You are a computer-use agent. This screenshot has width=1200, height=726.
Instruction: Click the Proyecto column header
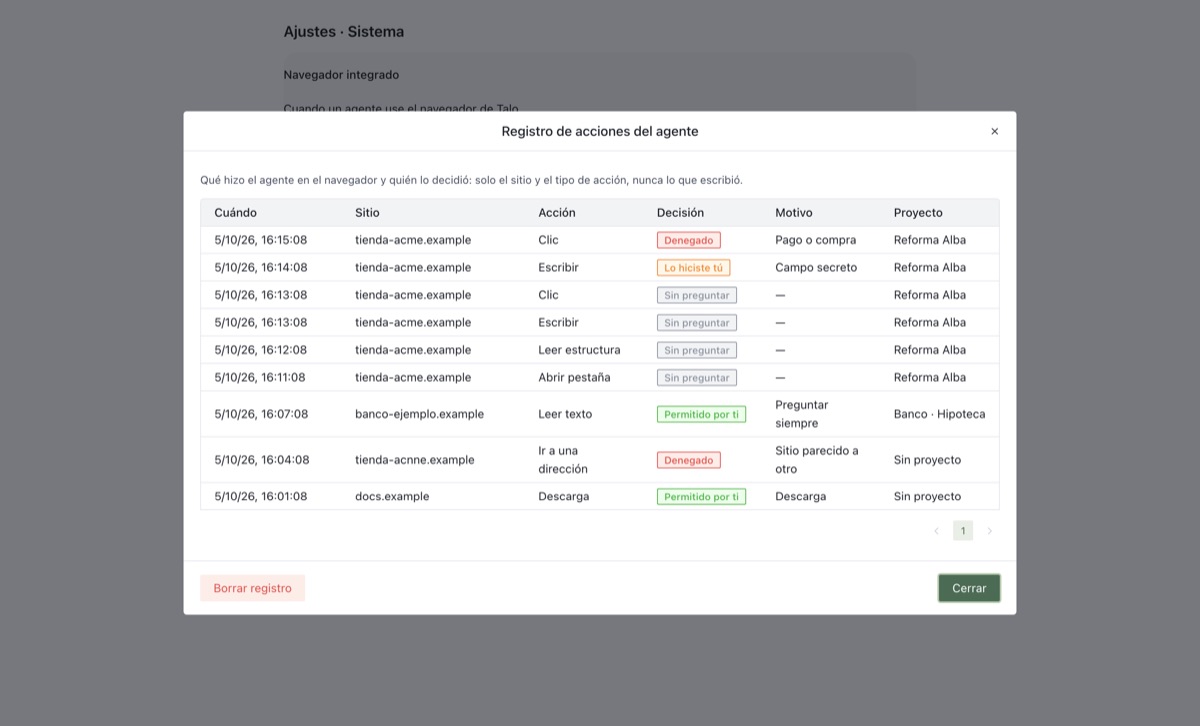(x=918, y=213)
